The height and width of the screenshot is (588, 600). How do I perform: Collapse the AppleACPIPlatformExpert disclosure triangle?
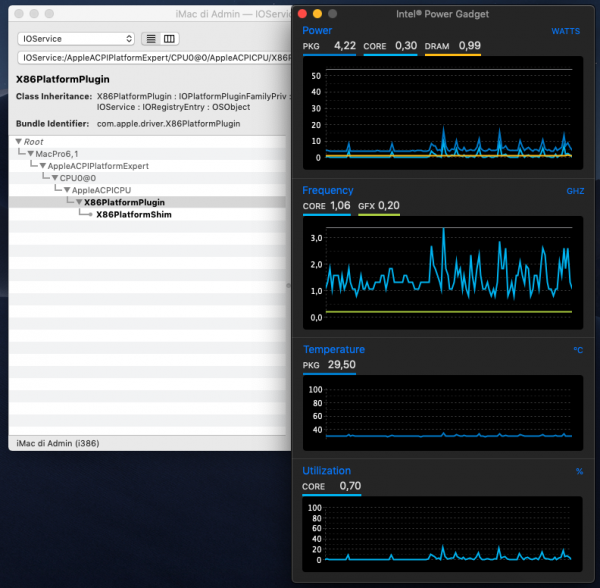click(43, 166)
